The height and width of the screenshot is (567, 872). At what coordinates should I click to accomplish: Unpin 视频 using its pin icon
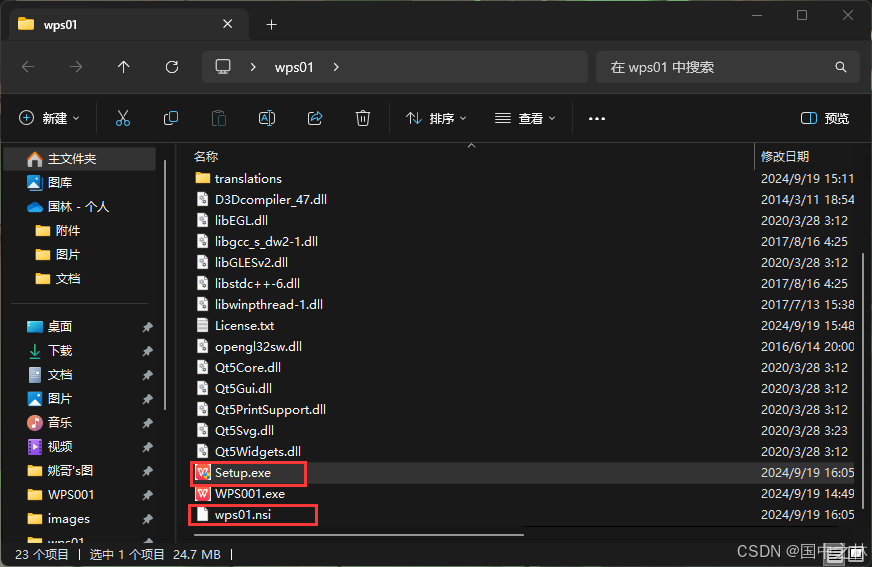[x=147, y=447]
